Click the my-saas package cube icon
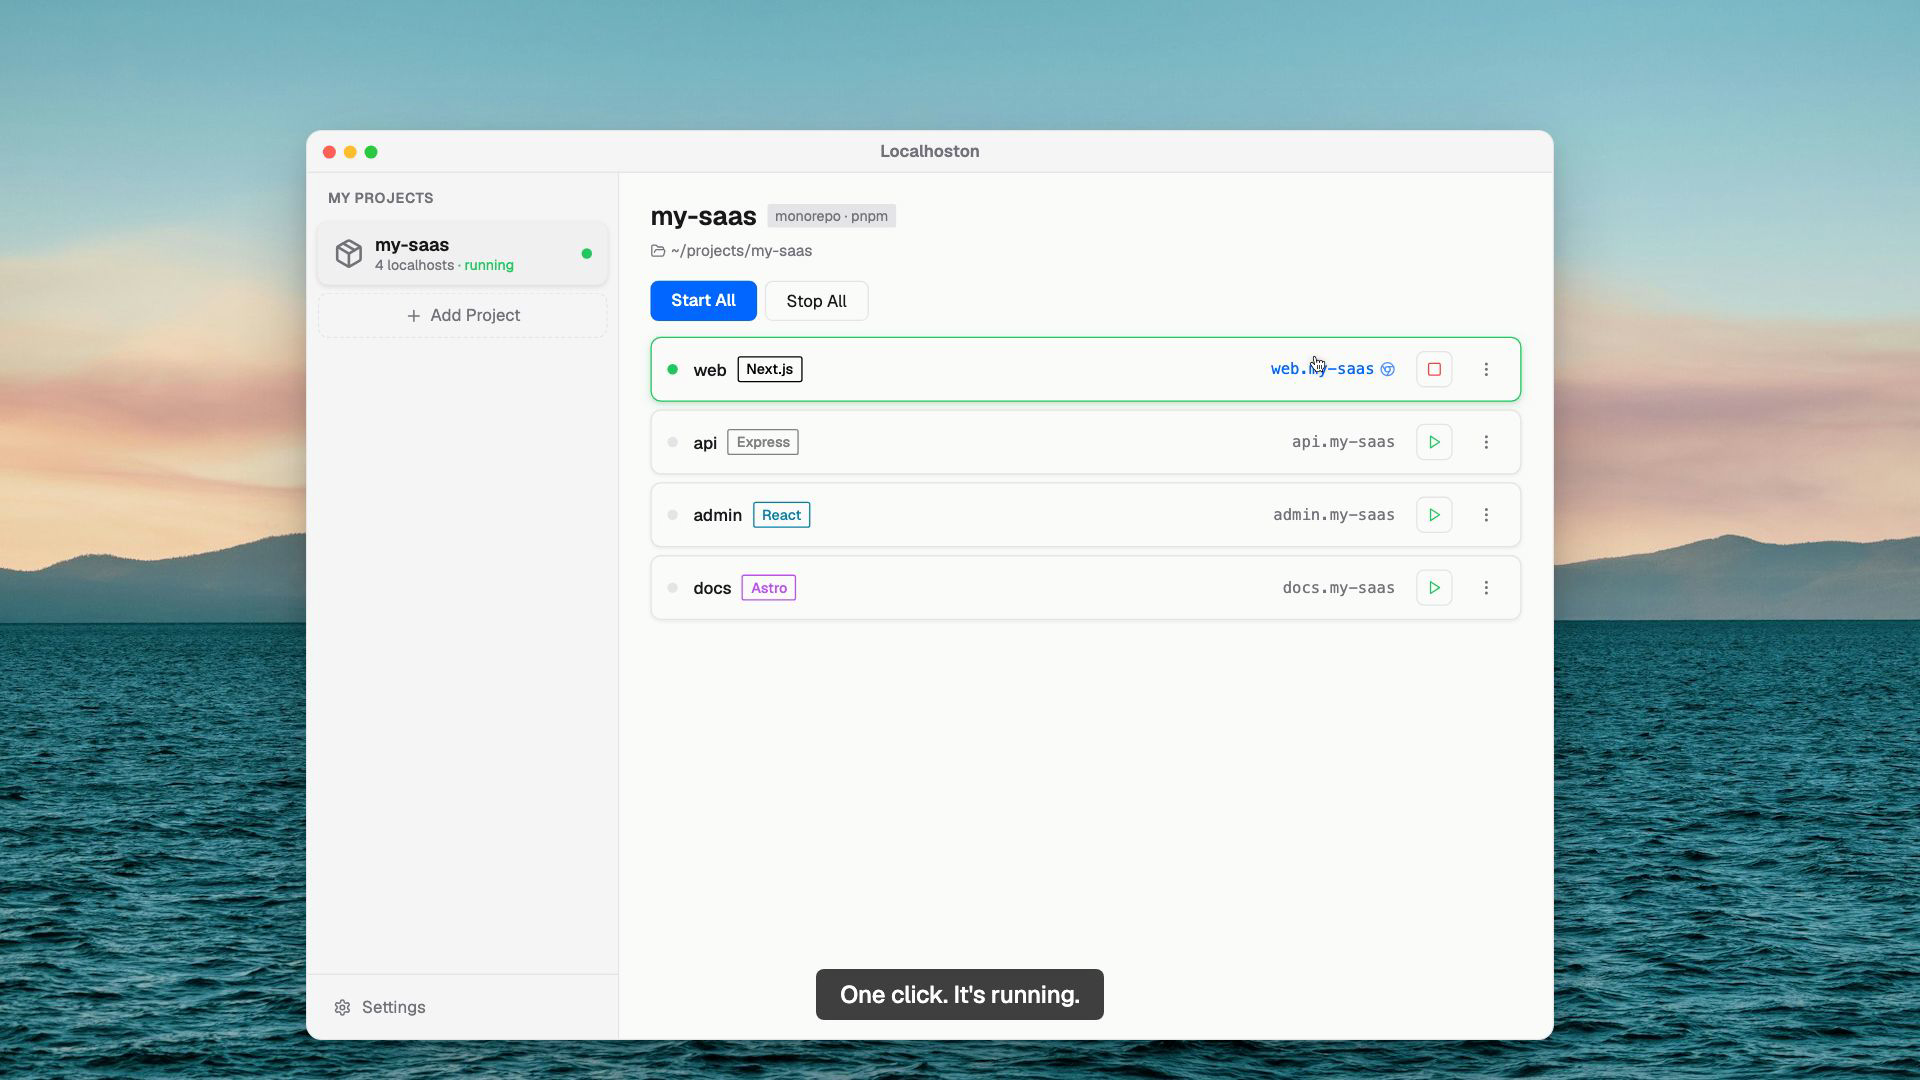The image size is (1920, 1080). [349, 253]
